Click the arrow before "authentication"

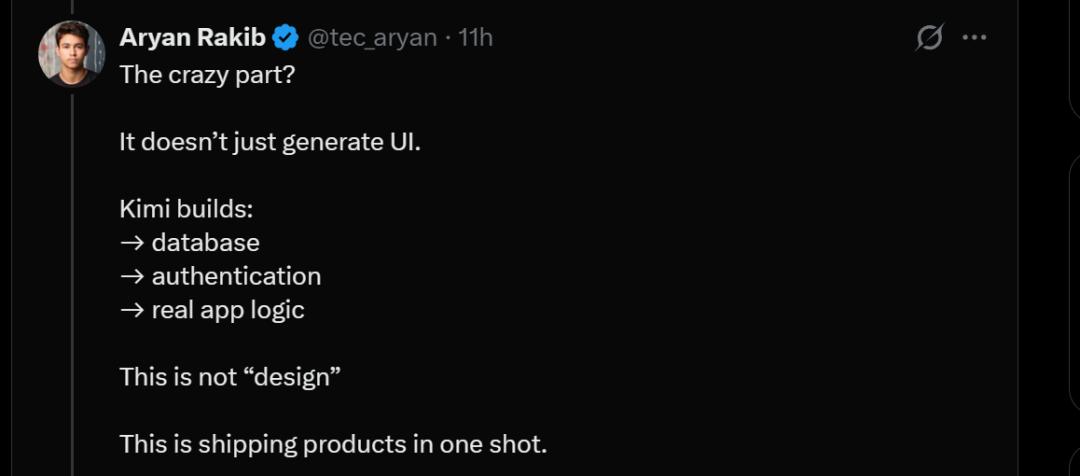[x=131, y=276]
